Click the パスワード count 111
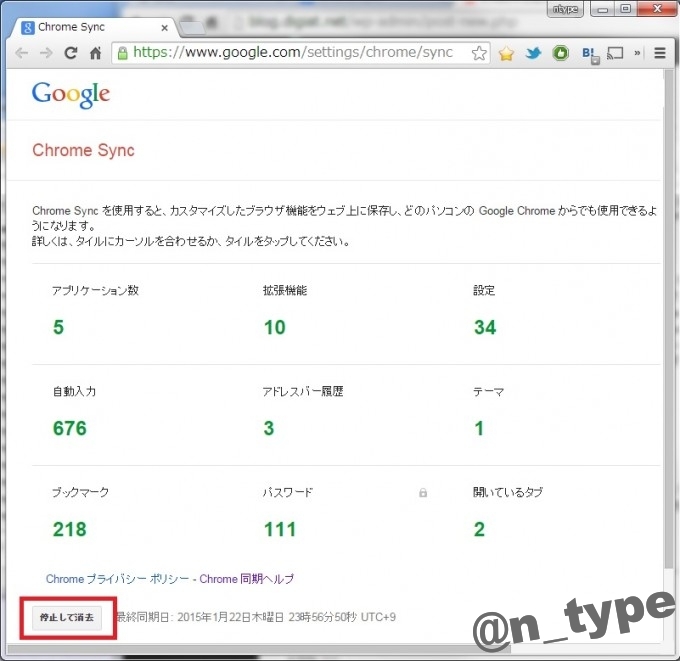The height and width of the screenshot is (661, 680). pyautogui.click(x=280, y=529)
